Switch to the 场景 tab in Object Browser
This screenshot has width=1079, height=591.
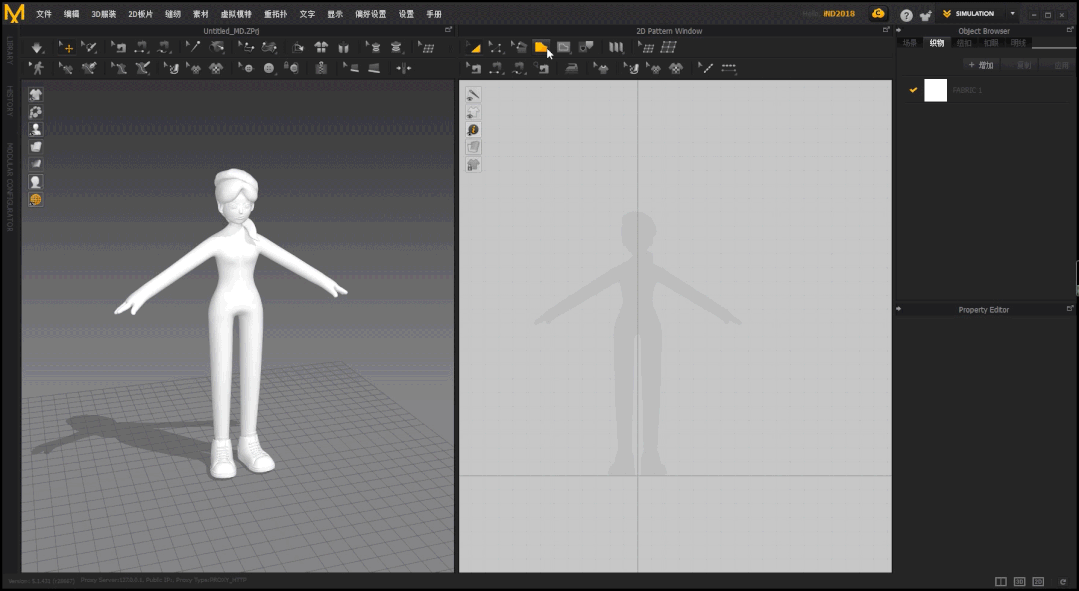(909, 43)
